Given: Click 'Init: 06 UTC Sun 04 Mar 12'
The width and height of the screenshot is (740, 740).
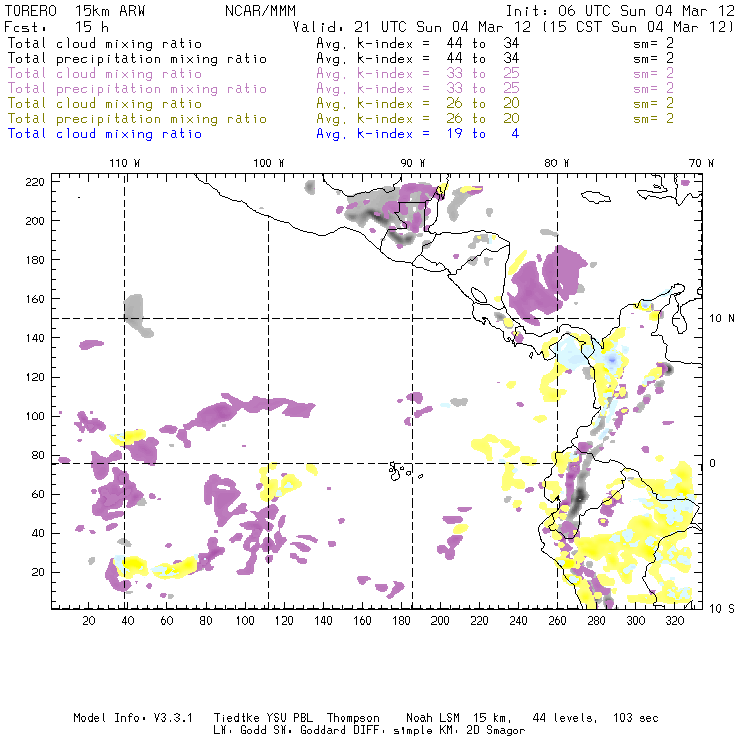Looking at the screenshot, I should (x=620, y=11).
